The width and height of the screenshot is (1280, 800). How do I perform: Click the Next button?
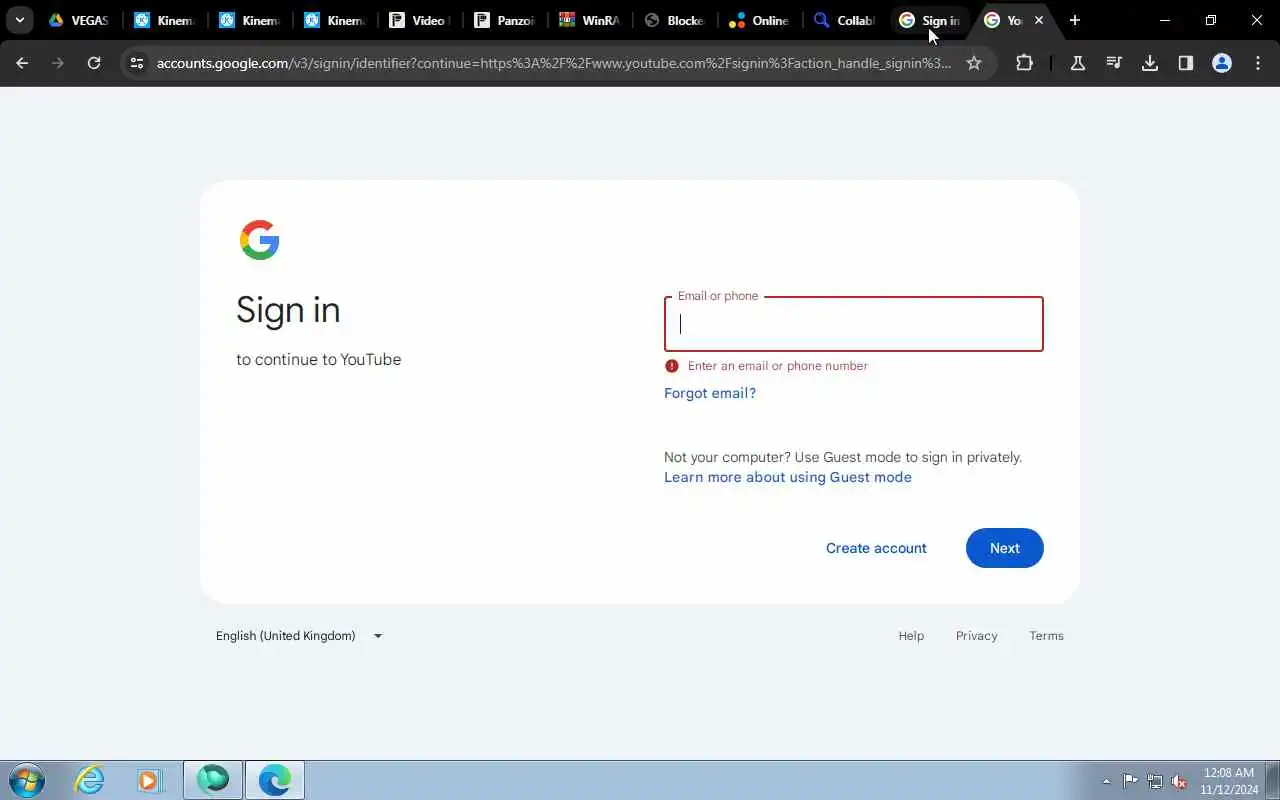point(1005,548)
